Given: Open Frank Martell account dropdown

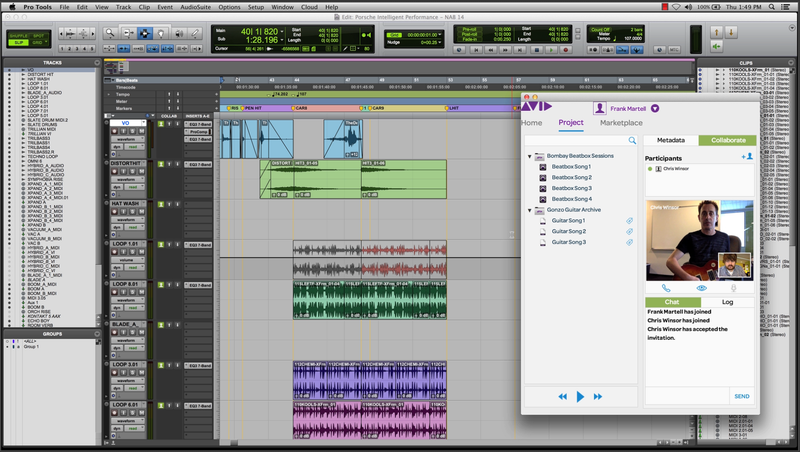Looking at the screenshot, I should coord(655,108).
